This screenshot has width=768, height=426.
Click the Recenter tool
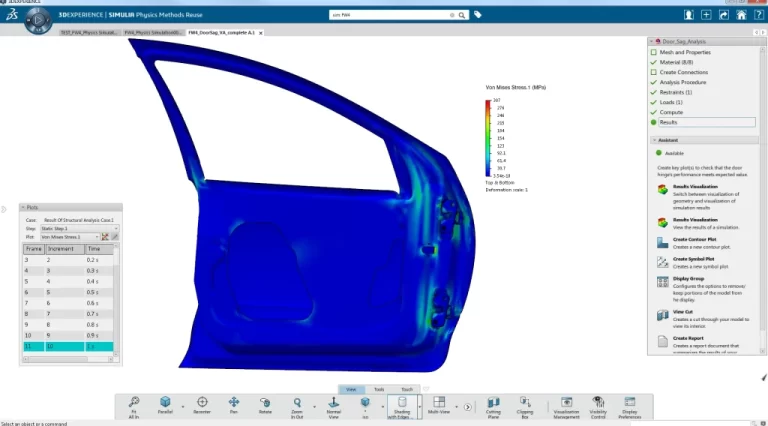202,405
